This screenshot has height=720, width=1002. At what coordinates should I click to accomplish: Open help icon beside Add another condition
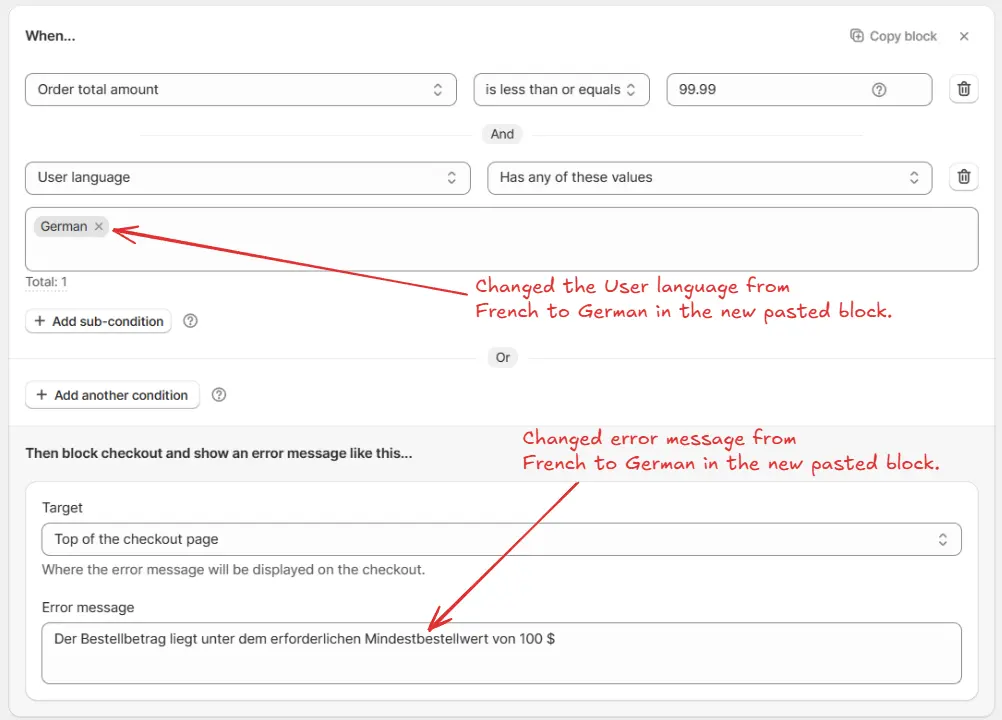click(219, 395)
